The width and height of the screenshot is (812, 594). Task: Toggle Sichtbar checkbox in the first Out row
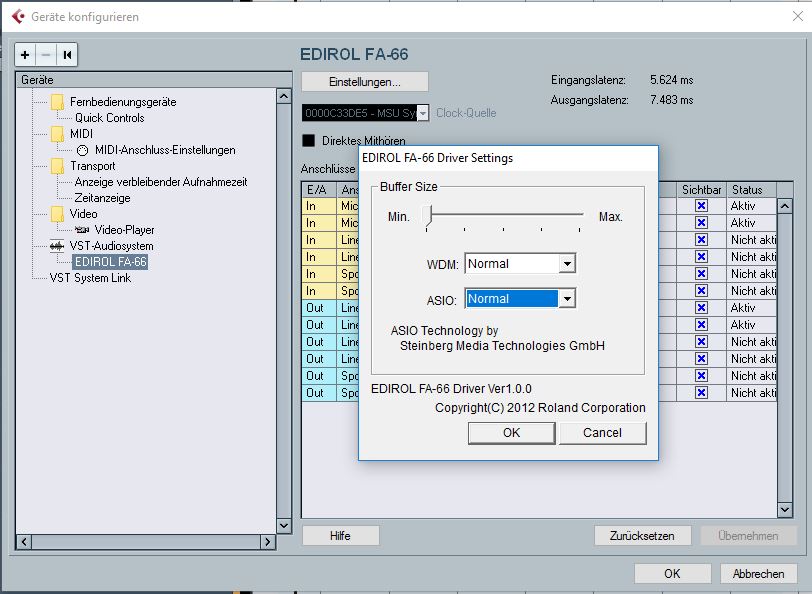701,308
